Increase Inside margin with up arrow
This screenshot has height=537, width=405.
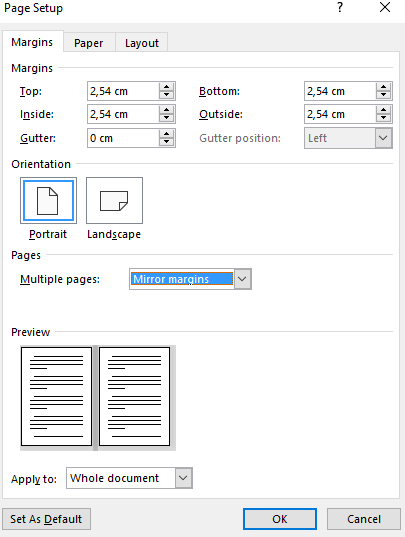point(167,110)
